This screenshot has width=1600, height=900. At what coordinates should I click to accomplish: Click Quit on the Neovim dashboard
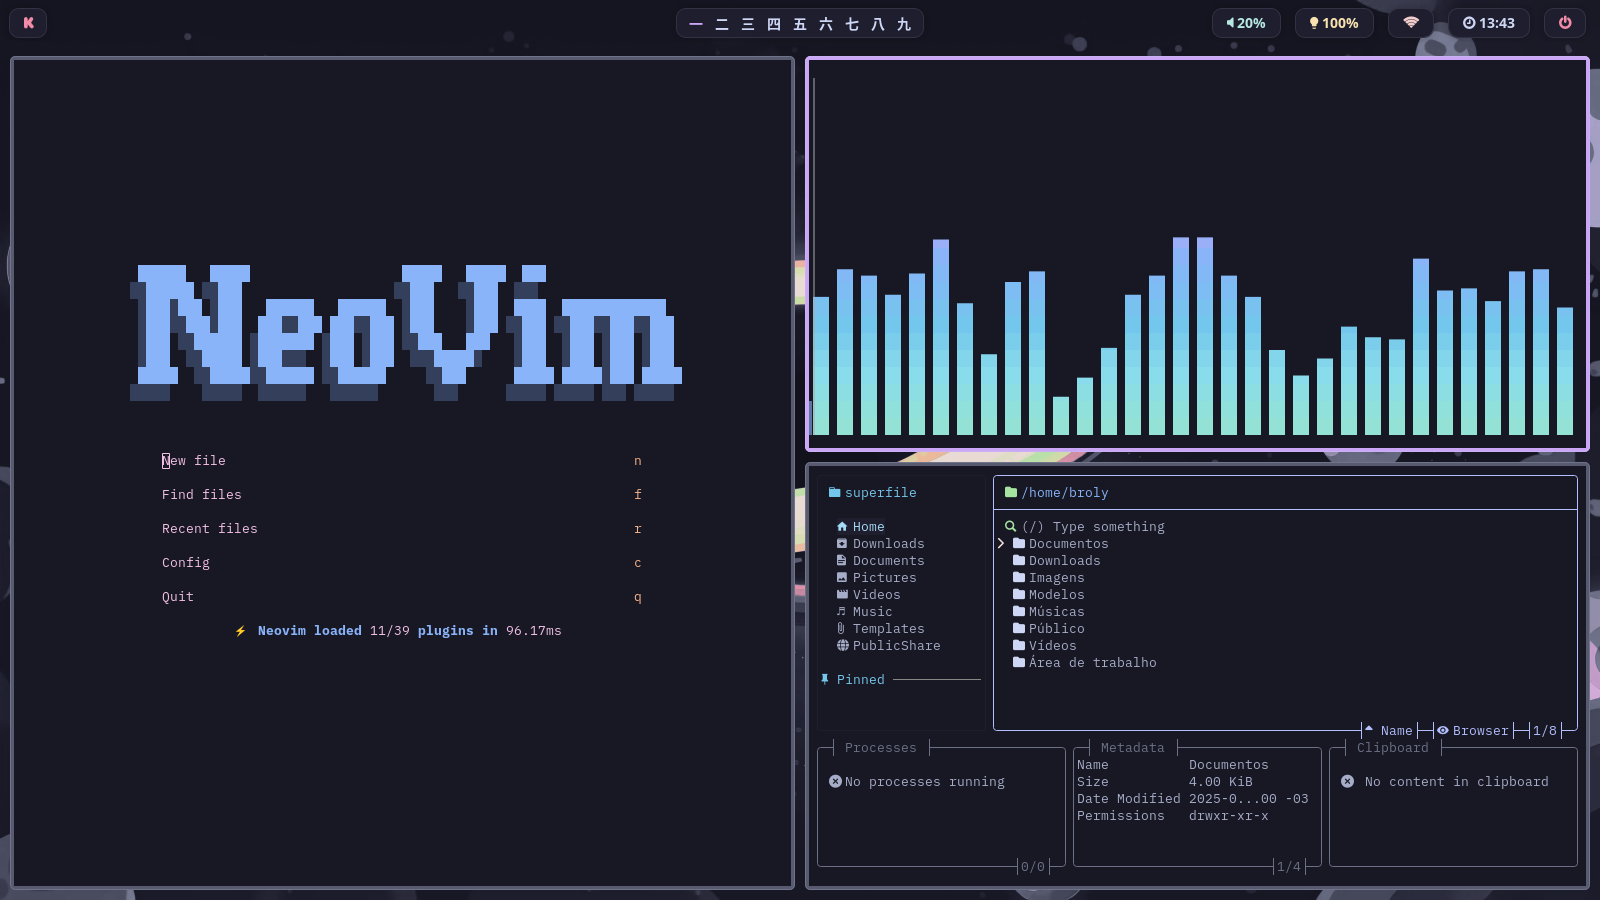tap(178, 597)
